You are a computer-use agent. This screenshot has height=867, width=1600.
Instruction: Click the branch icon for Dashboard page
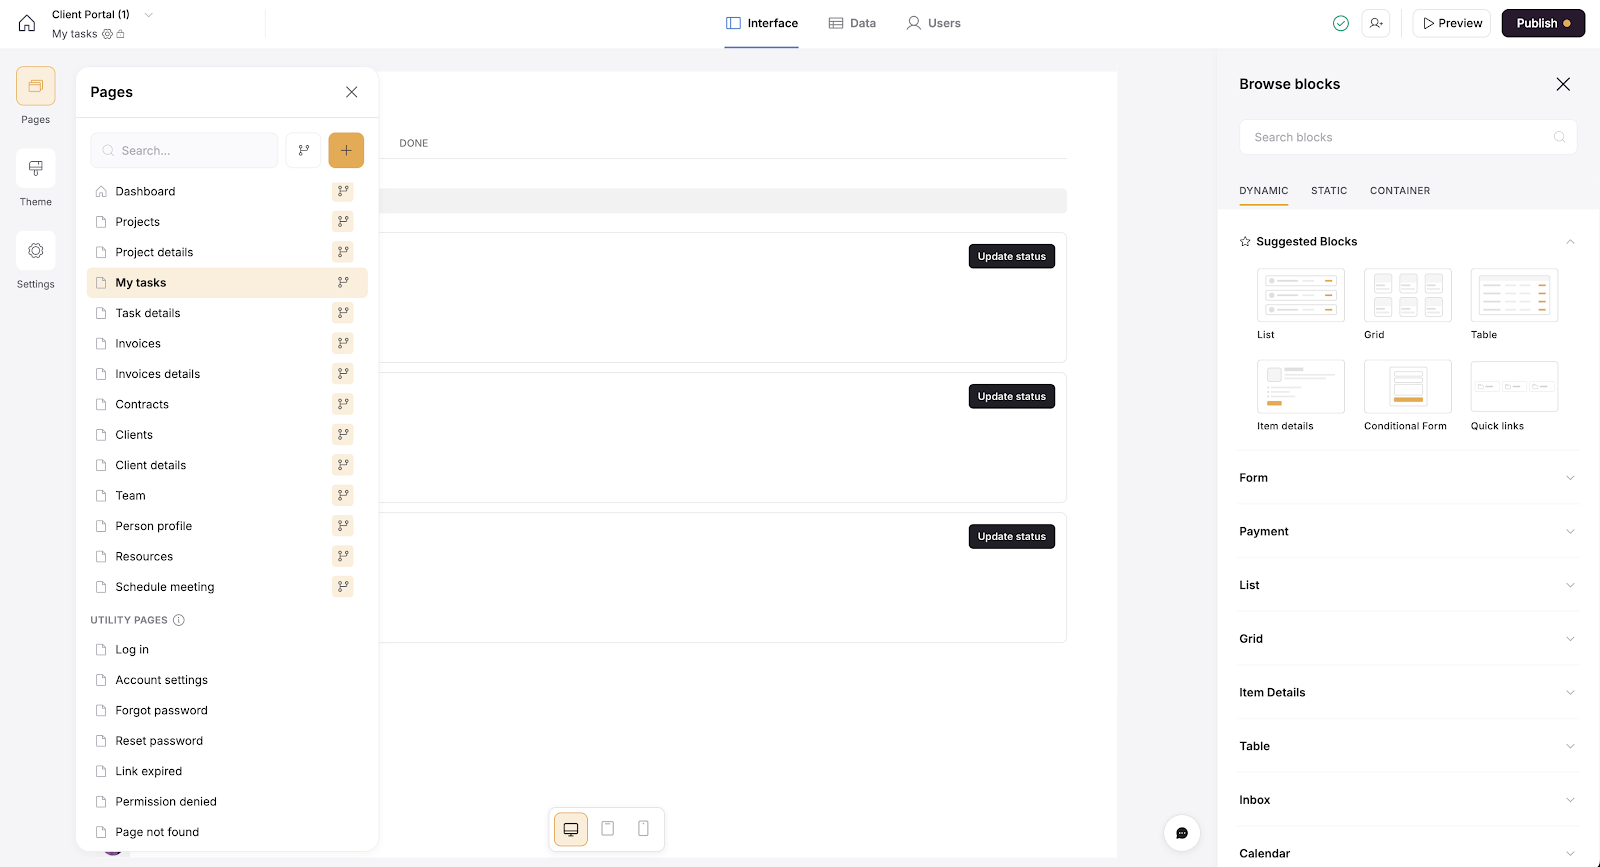(x=343, y=191)
